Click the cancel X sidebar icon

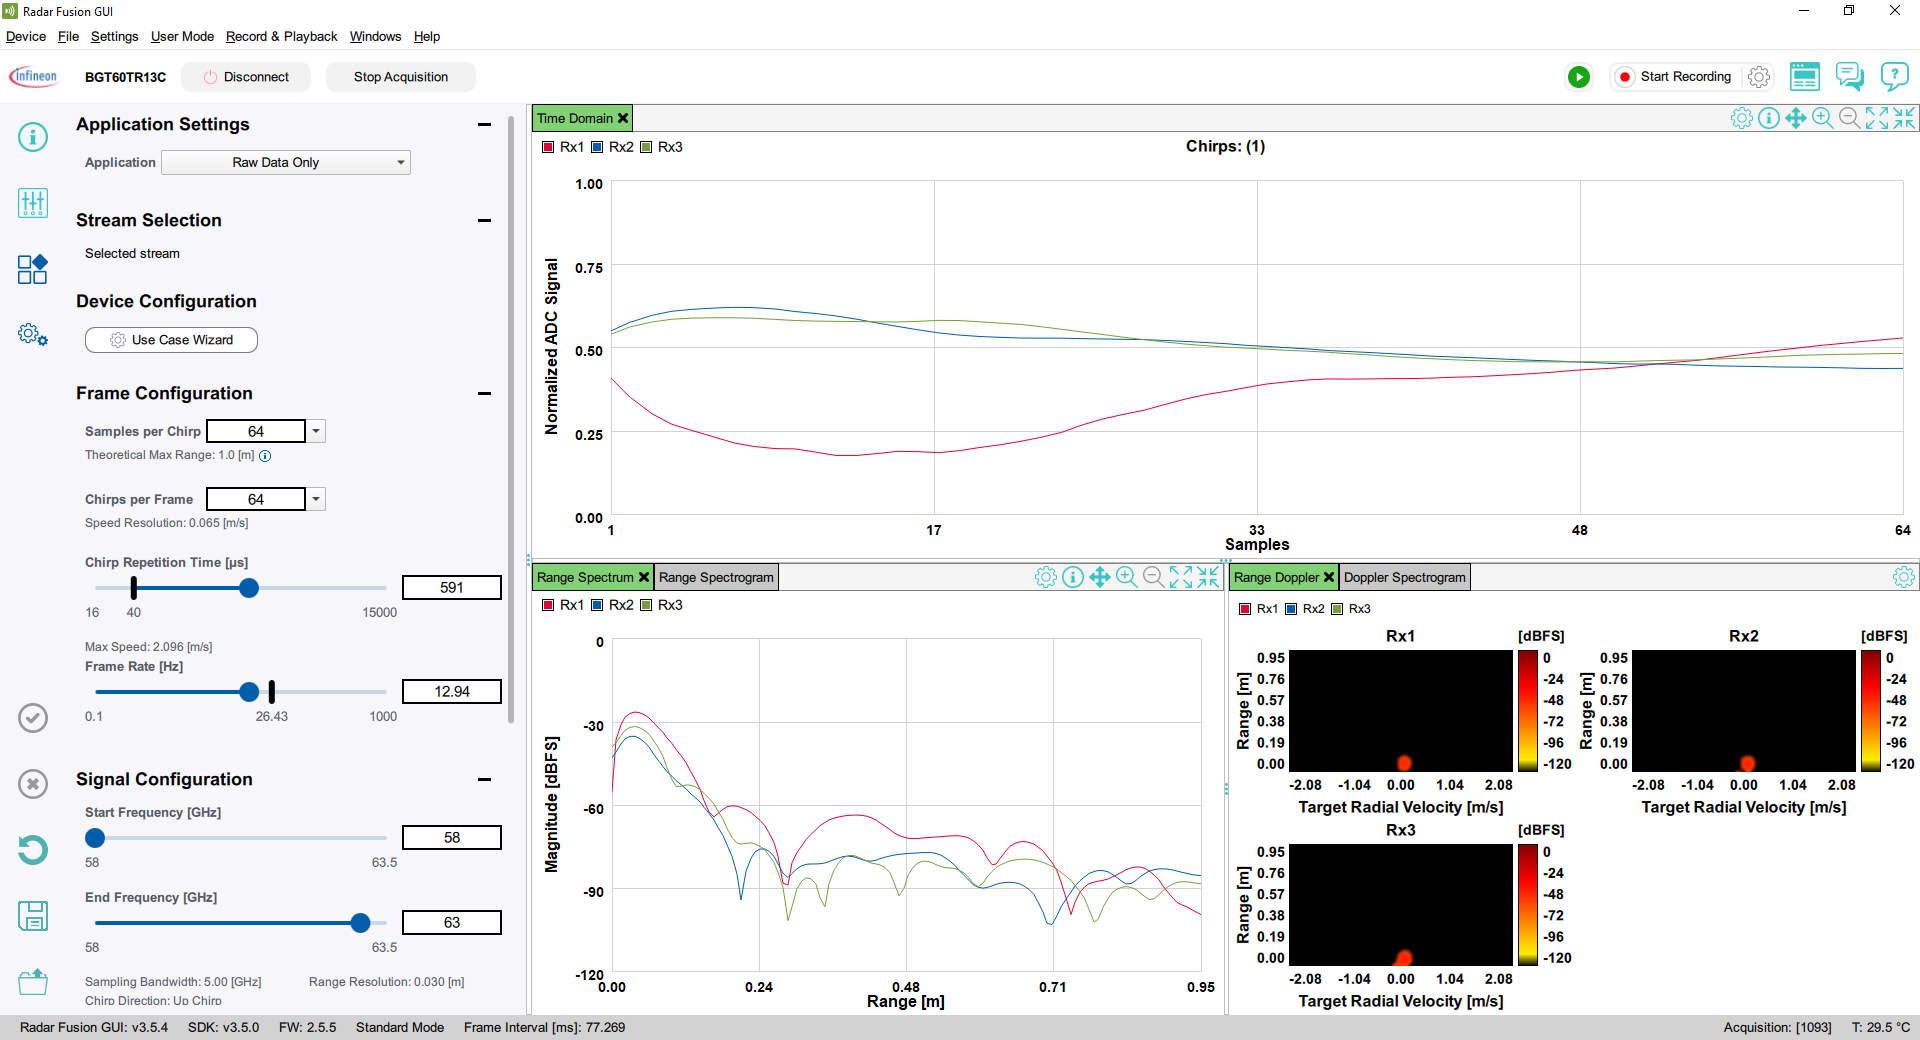33,784
